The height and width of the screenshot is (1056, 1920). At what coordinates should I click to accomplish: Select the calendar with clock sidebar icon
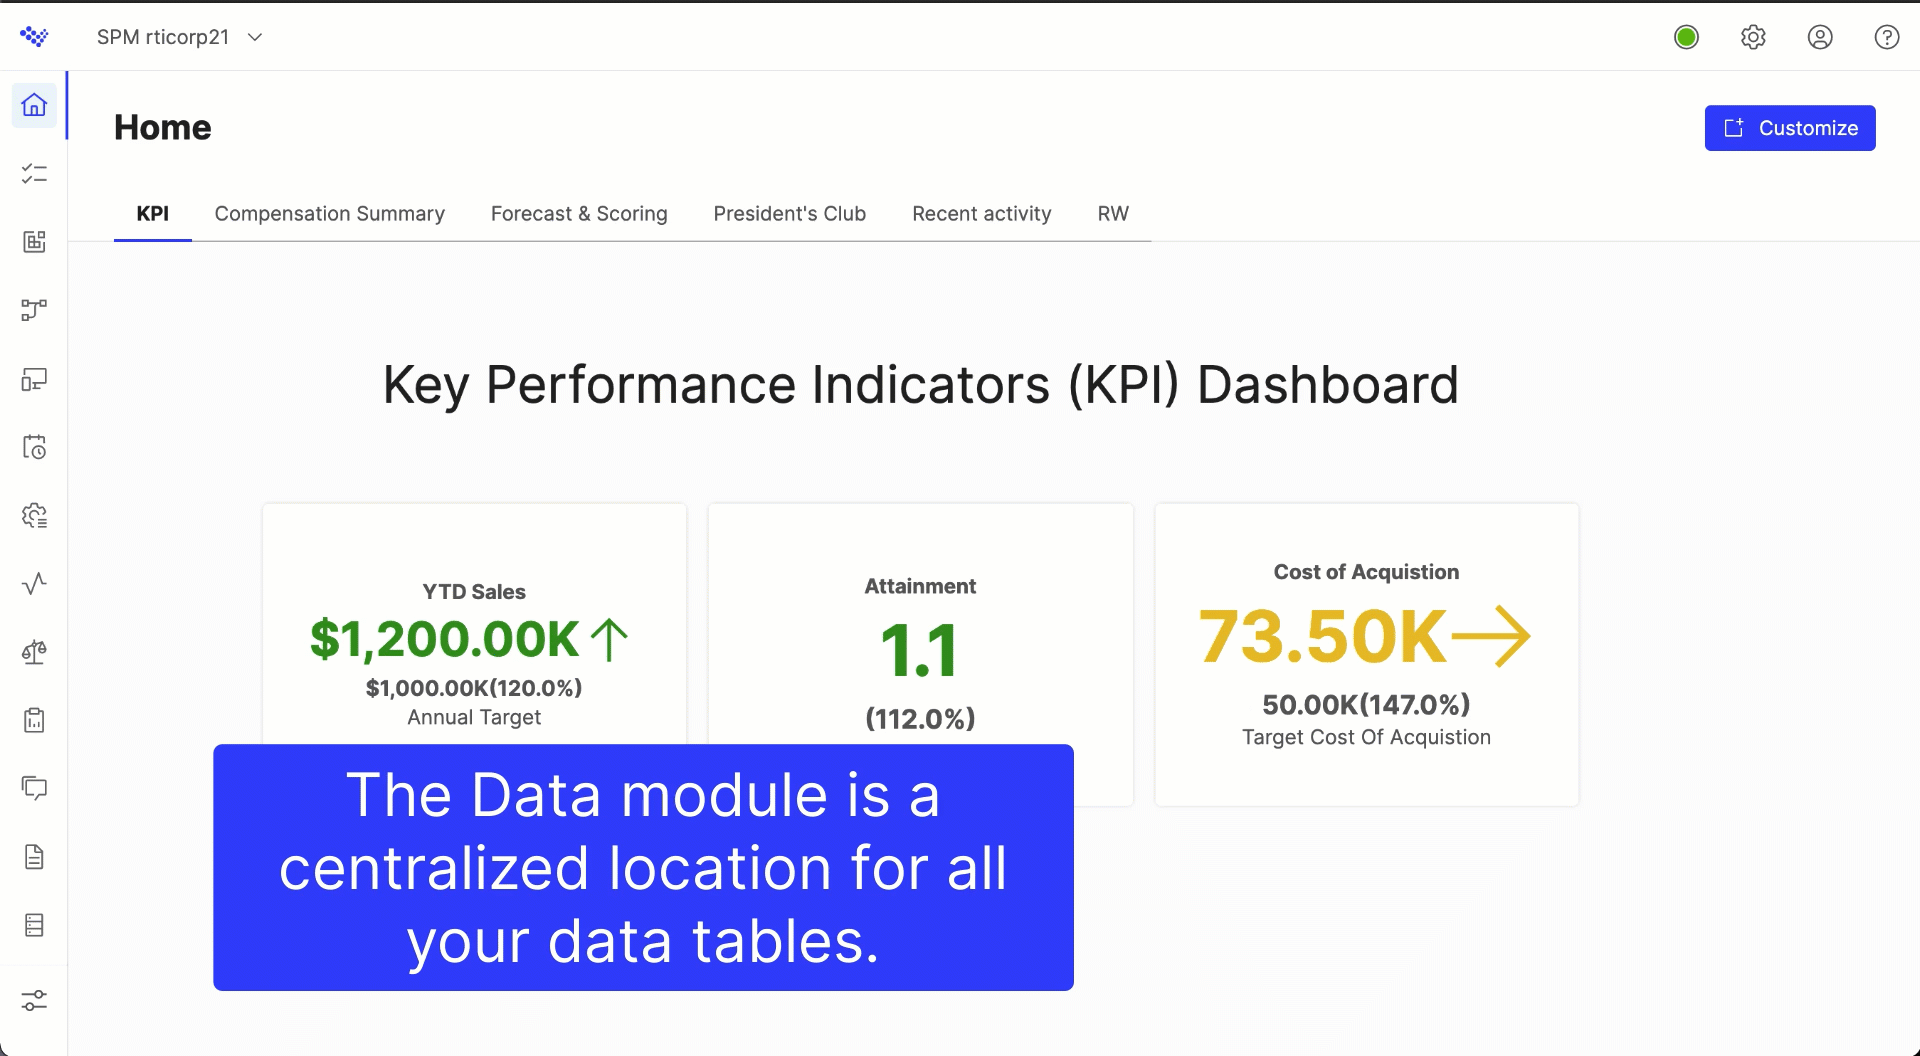(34, 447)
